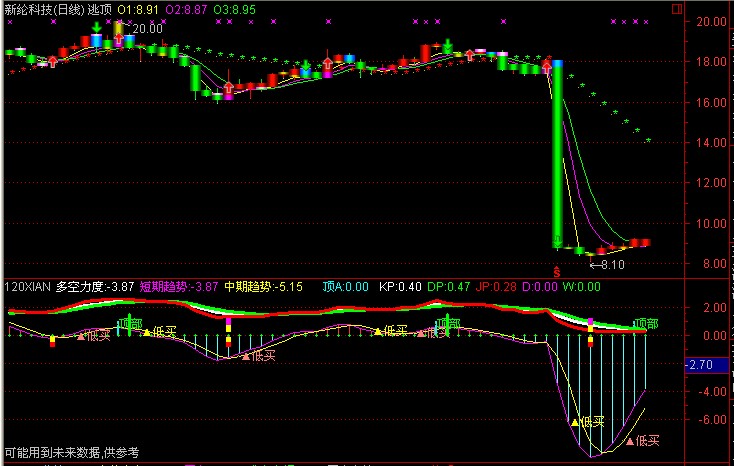The height and width of the screenshot is (466, 734).
Task: Click the red S marker below the big candle
Action: point(556,271)
